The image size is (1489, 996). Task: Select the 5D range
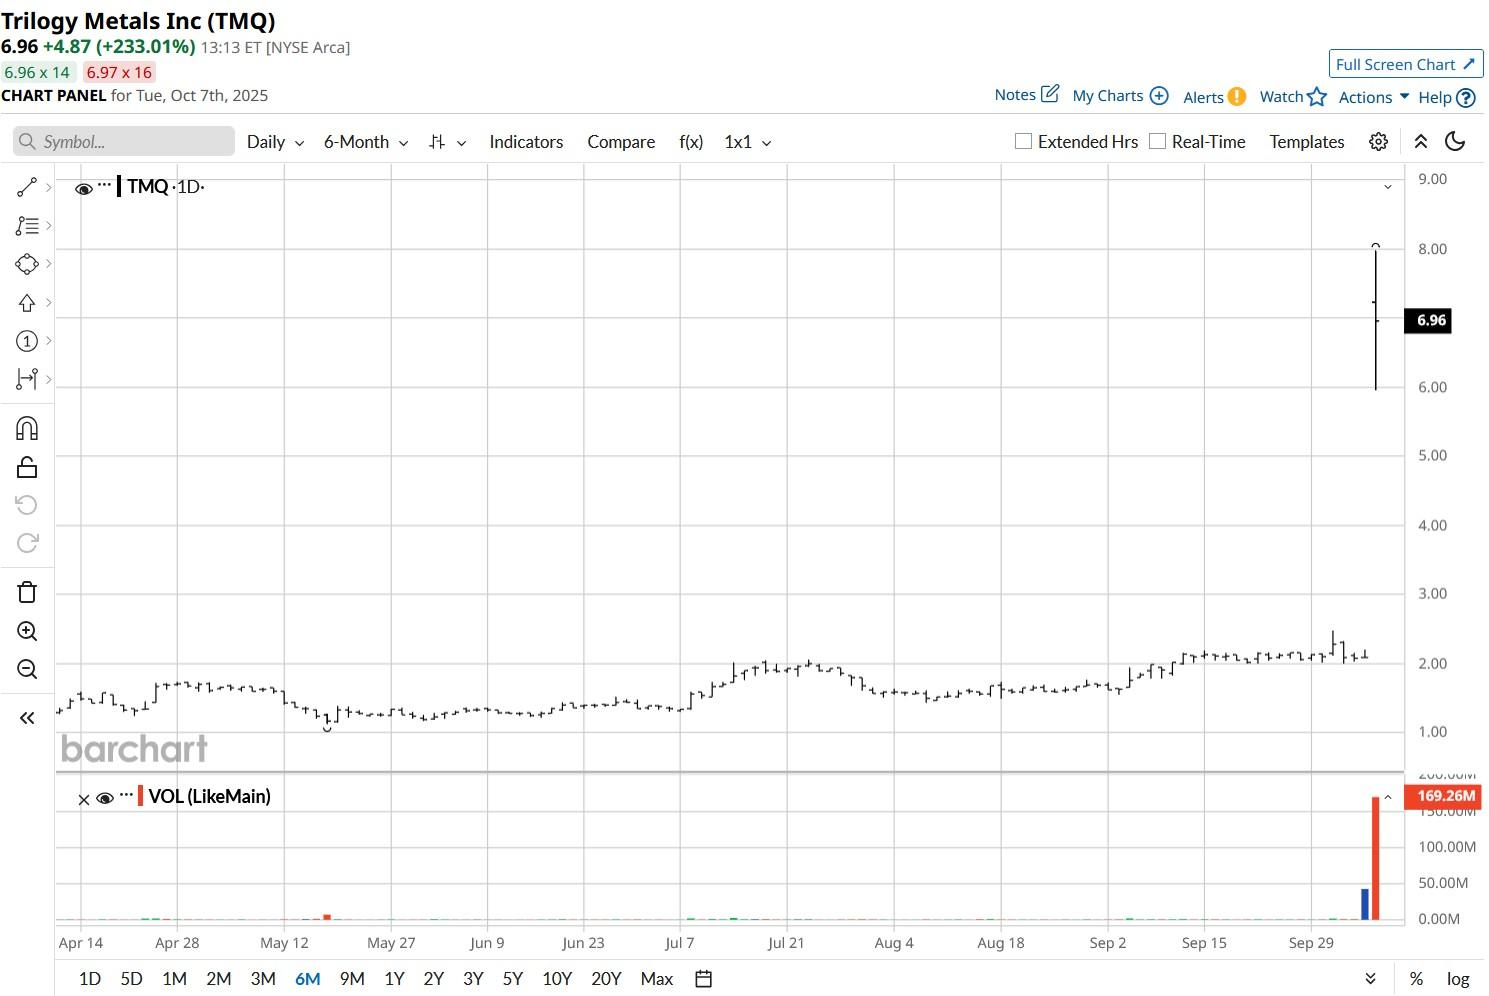tap(131, 979)
